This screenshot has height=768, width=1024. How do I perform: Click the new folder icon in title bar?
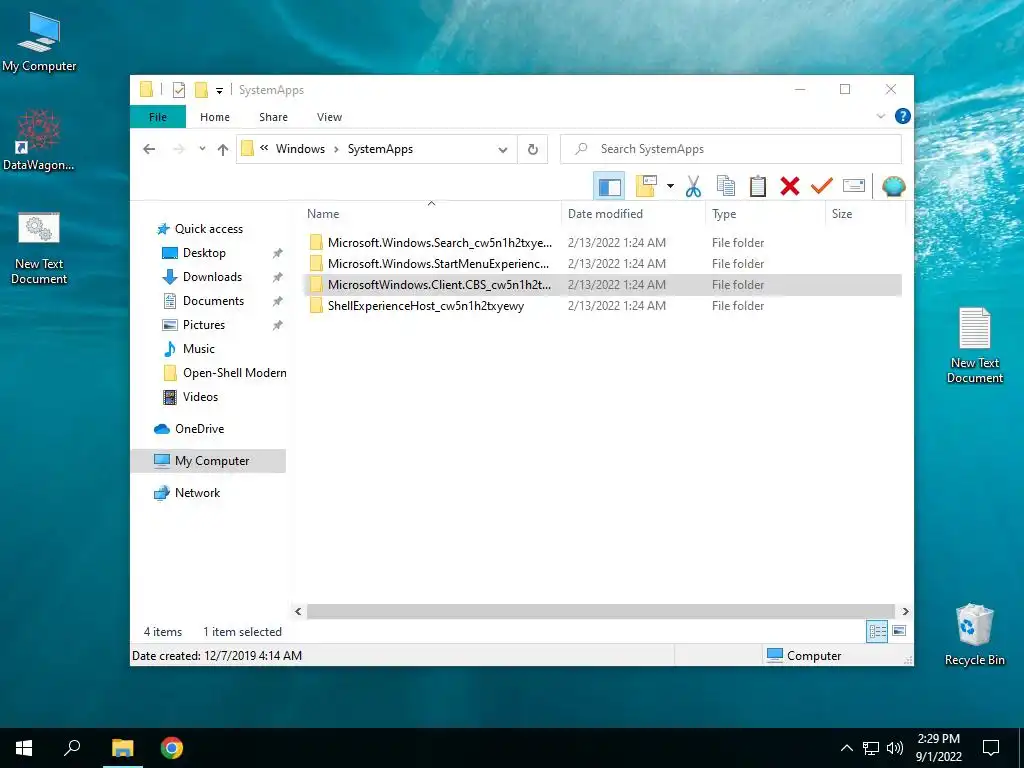tap(201, 90)
